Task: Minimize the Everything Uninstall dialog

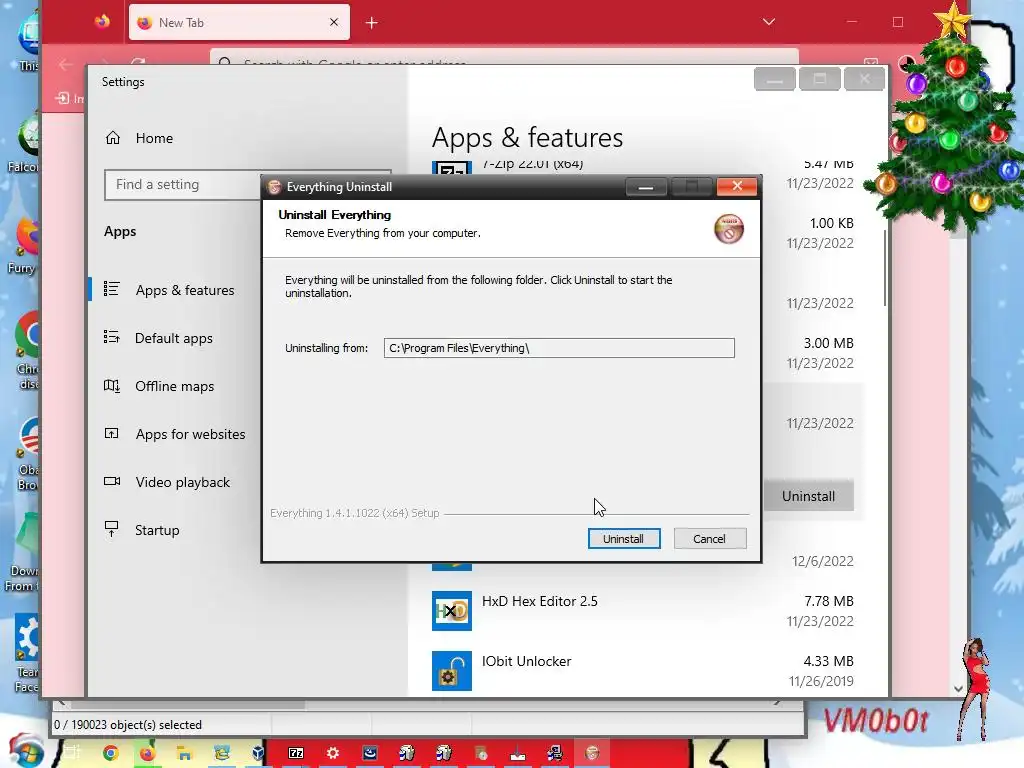Action: (646, 187)
